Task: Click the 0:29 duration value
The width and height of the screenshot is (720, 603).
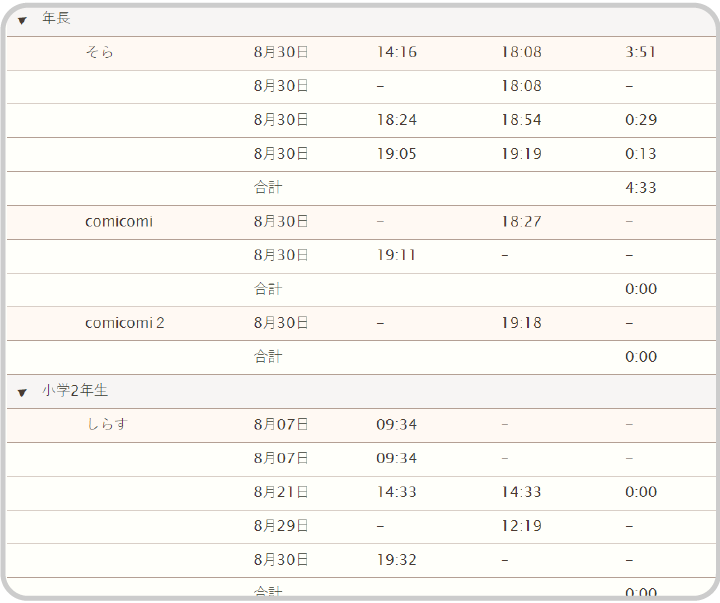Action: 640,120
